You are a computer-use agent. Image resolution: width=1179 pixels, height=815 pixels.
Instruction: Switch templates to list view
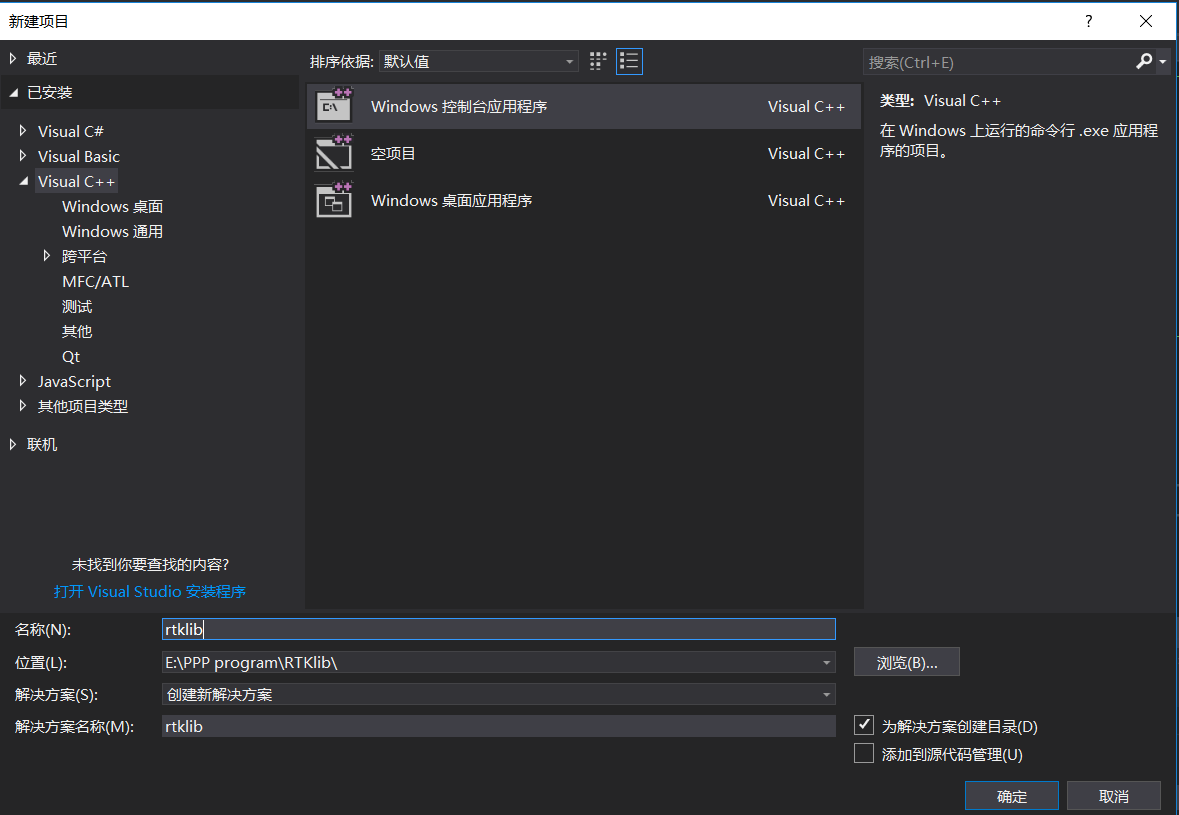click(x=629, y=61)
